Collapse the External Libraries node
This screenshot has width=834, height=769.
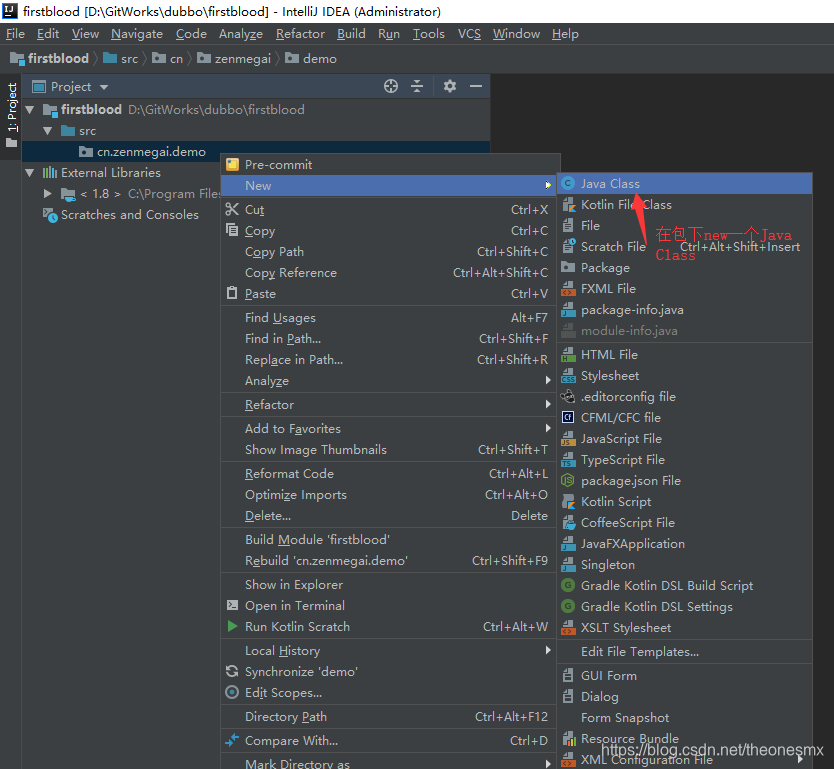(30, 173)
